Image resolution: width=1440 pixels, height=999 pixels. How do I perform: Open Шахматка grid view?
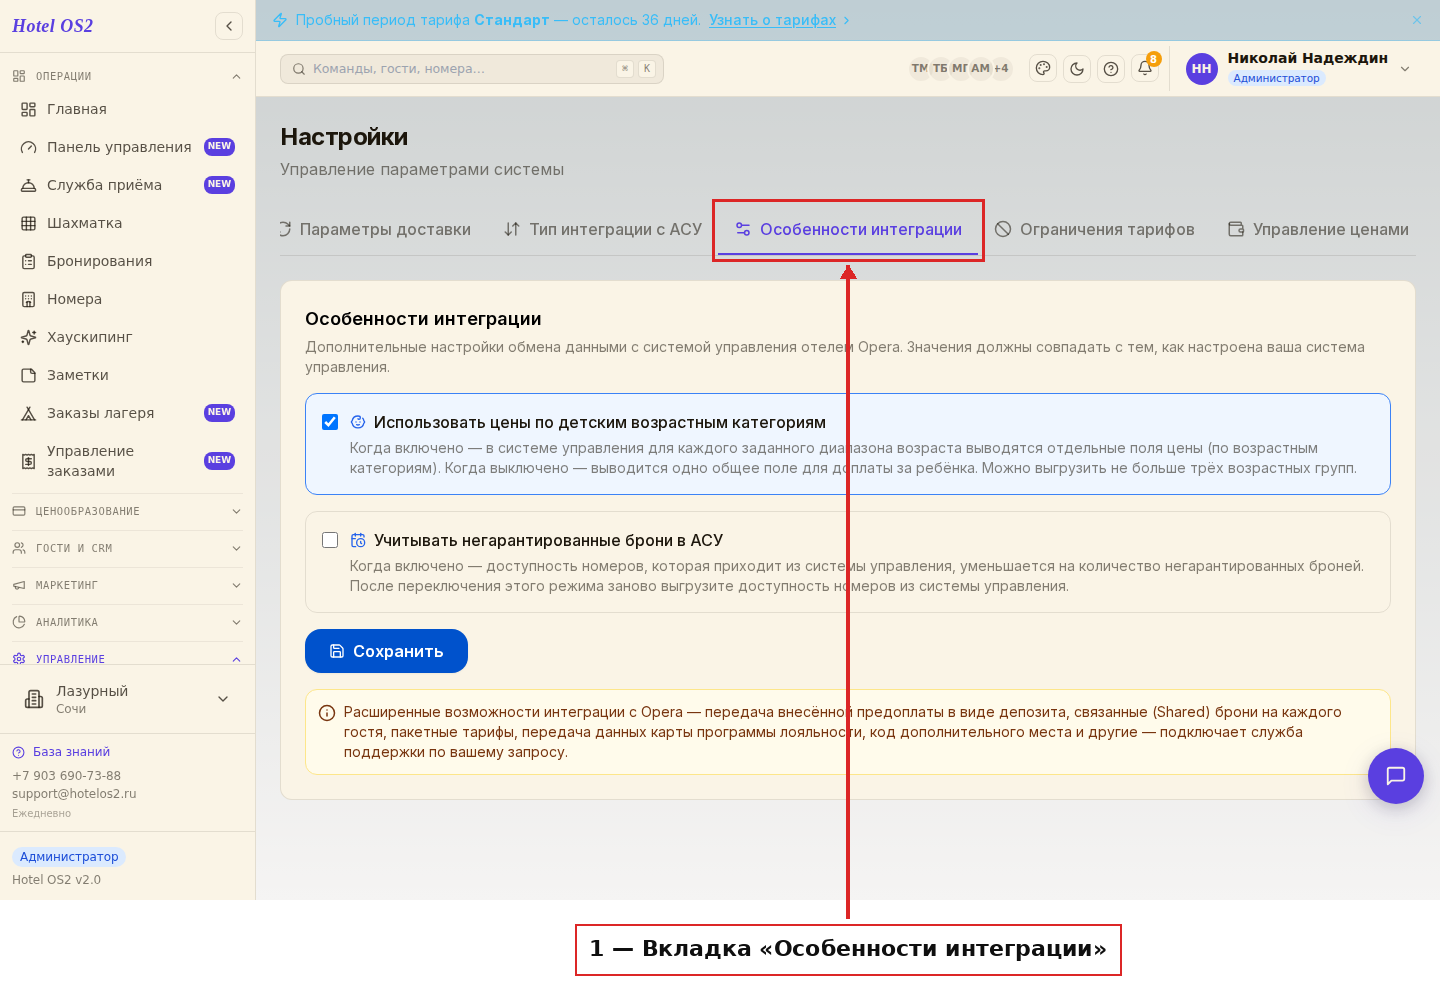[x=127, y=223]
